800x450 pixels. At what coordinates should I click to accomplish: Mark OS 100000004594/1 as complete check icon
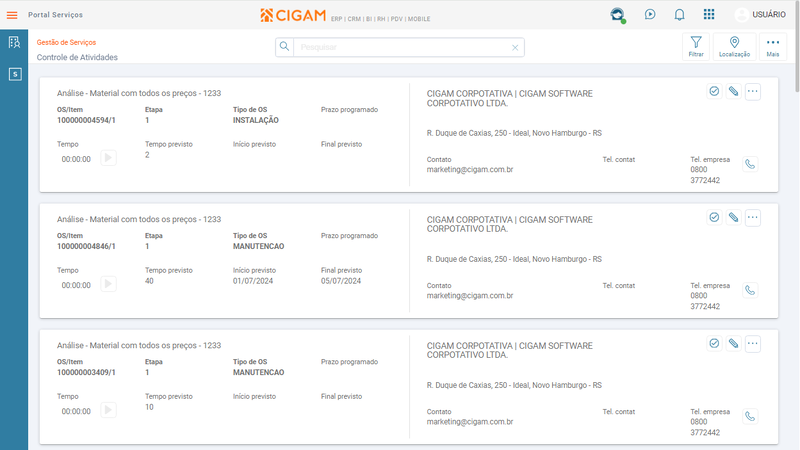coord(714,91)
